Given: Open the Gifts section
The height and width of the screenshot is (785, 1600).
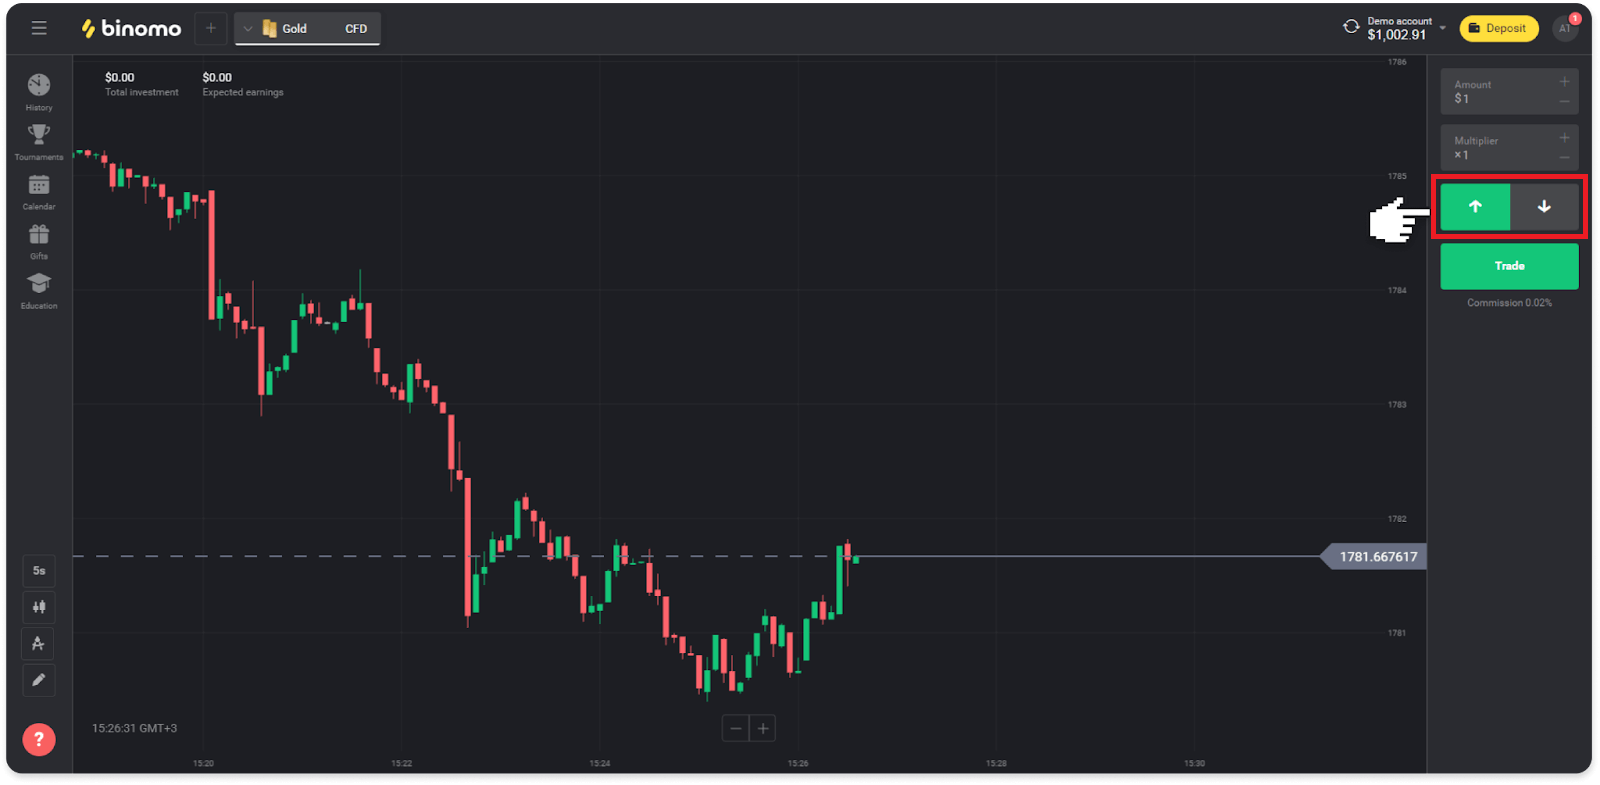Looking at the screenshot, I should 39,240.
